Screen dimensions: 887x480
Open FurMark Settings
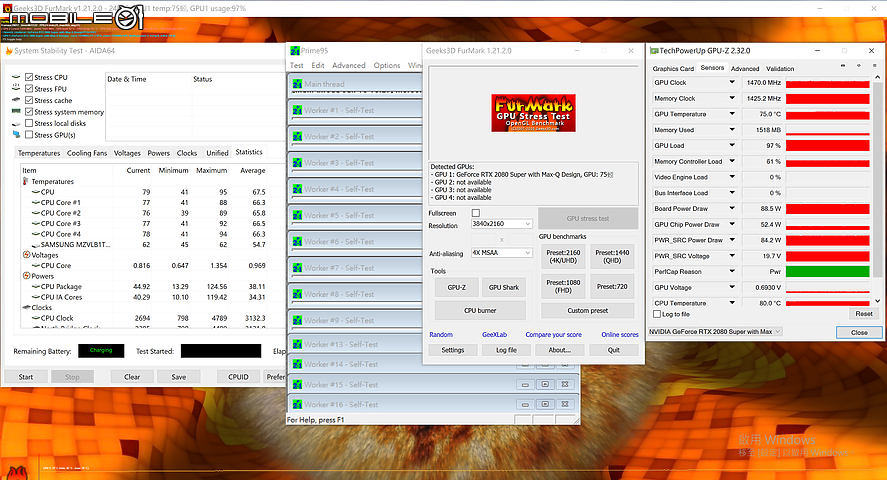tap(453, 350)
